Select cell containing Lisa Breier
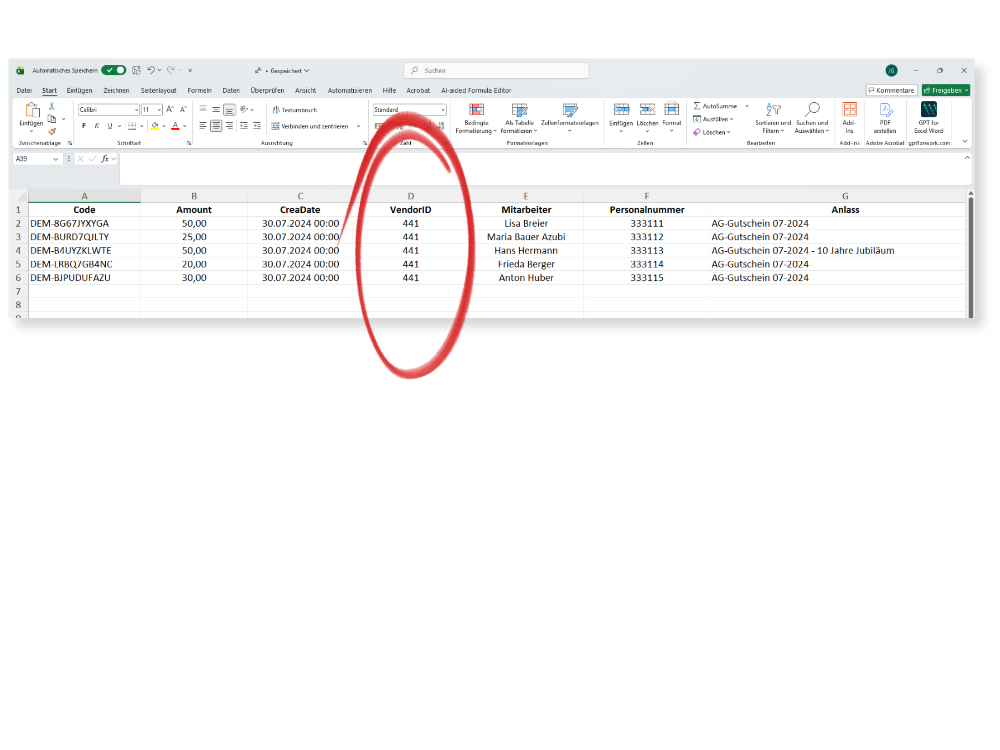 (x=526, y=223)
